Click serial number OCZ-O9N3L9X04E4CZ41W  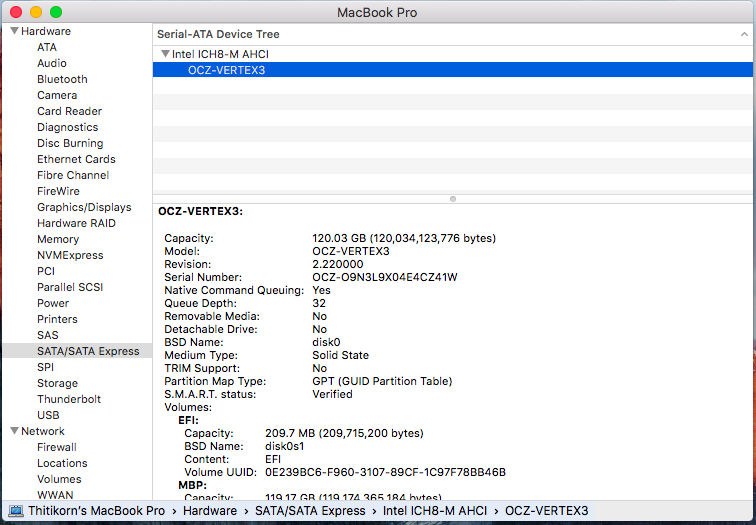[x=385, y=277]
